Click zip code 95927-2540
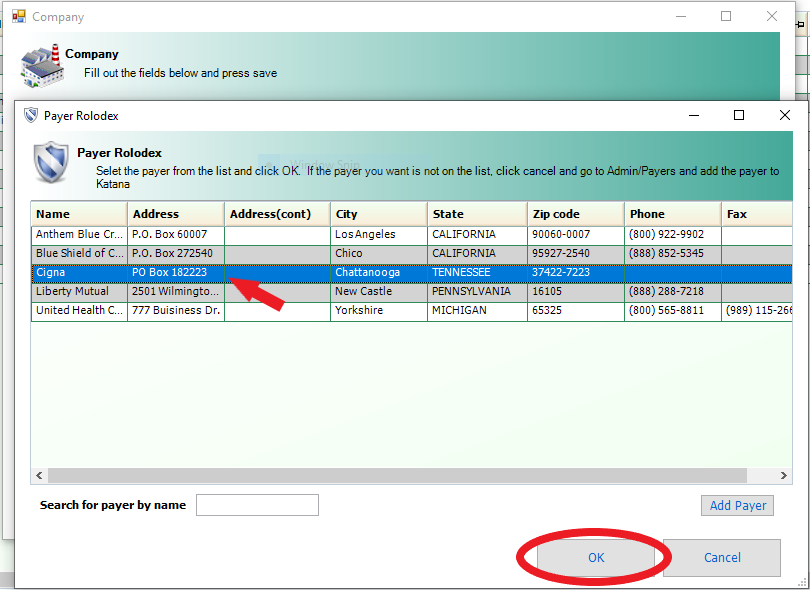 [576, 254]
